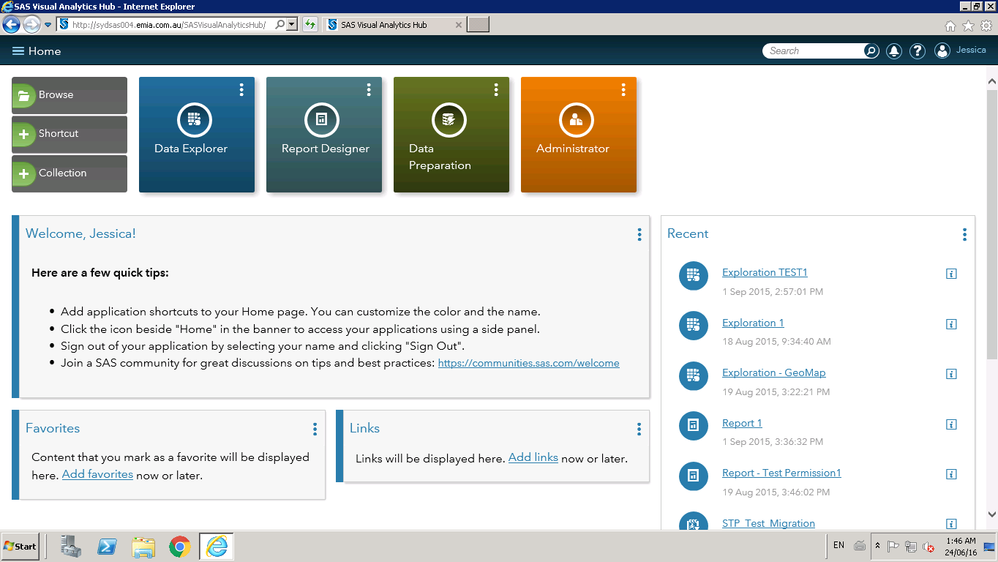The width and height of the screenshot is (998, 562).
Task: Open Server Manager from the taskbar
Action: [71, 546]
